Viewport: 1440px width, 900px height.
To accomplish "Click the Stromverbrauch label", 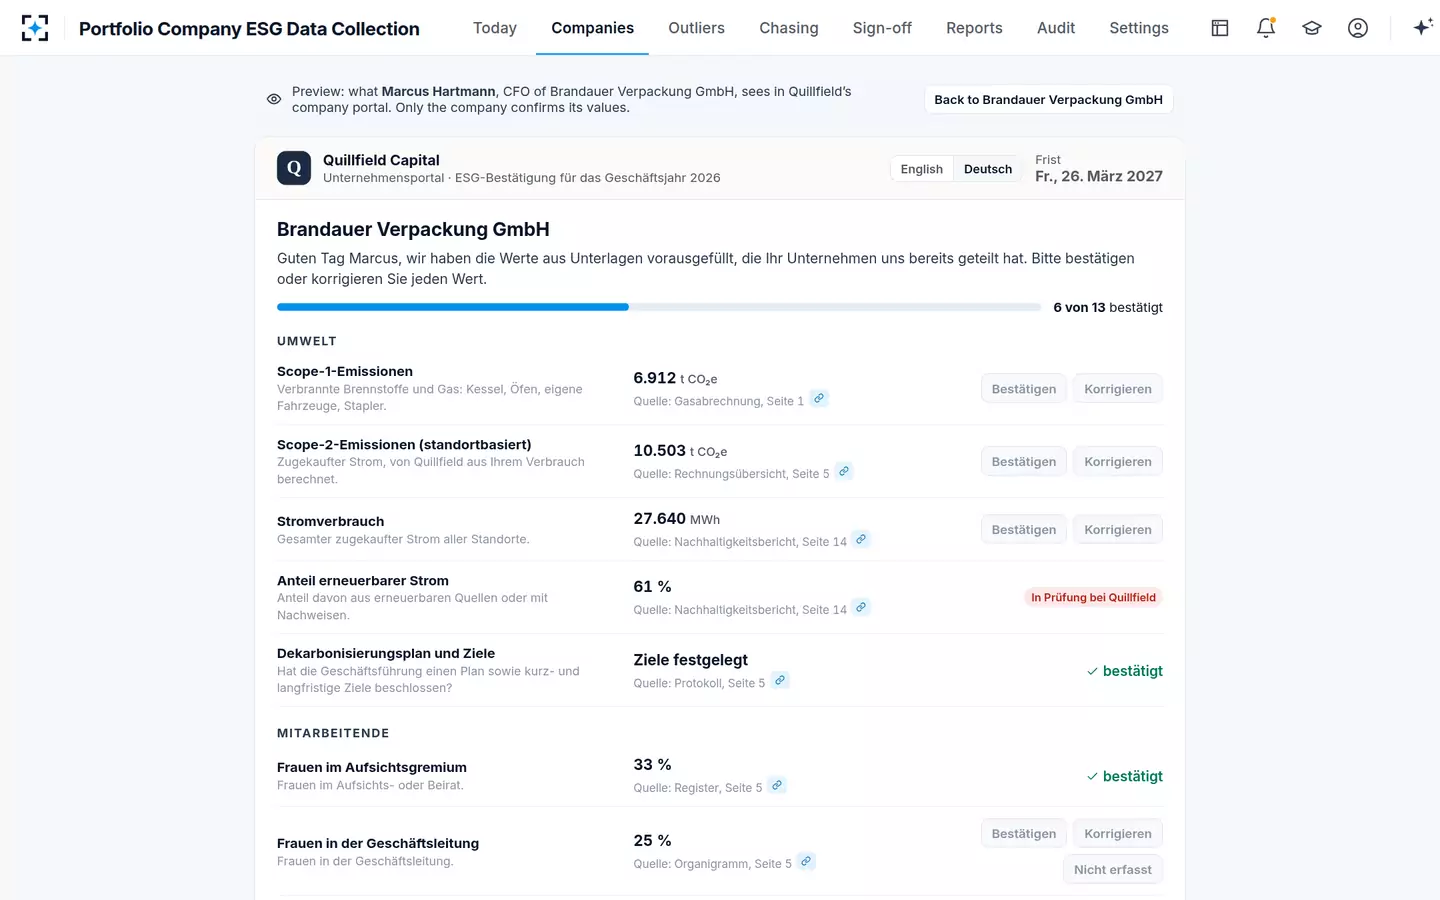I will pyautogui.click(x=330, y=521).
